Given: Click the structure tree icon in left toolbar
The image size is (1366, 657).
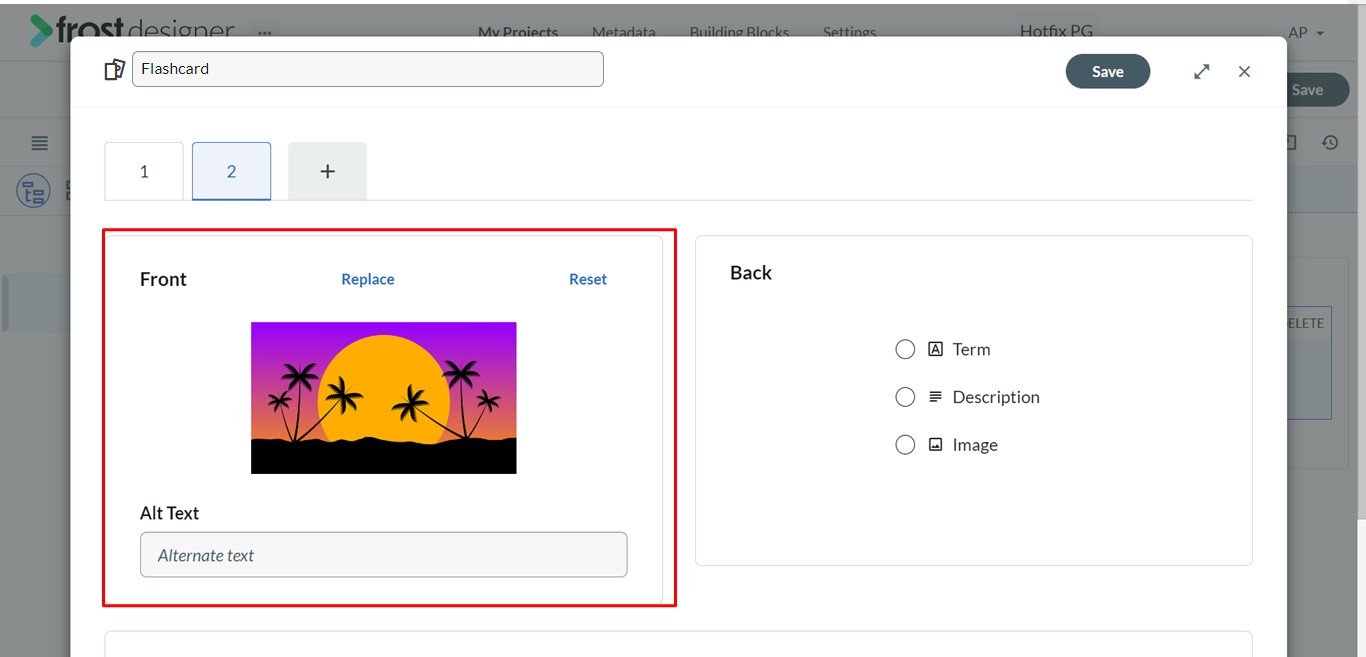Looking at the screenshot, I should [33, 191].
